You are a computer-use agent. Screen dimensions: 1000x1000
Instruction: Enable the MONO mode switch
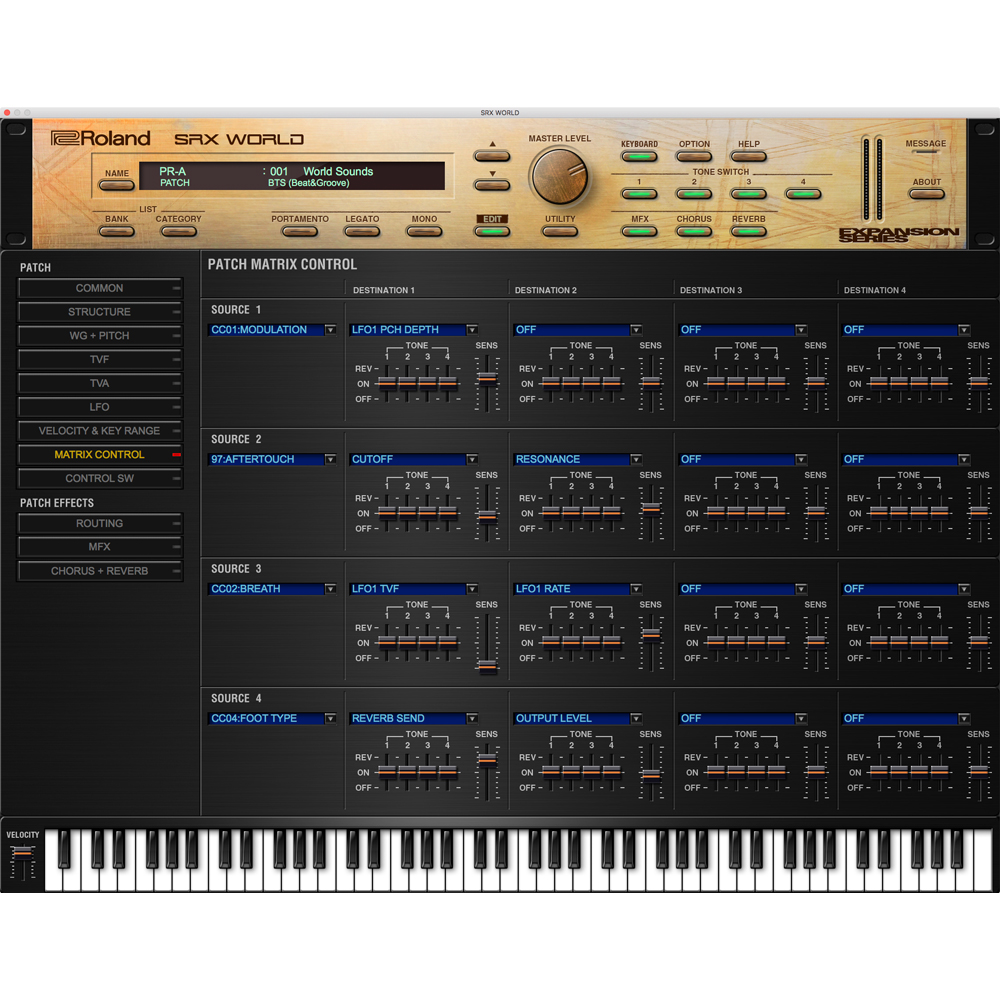[424, 231]
